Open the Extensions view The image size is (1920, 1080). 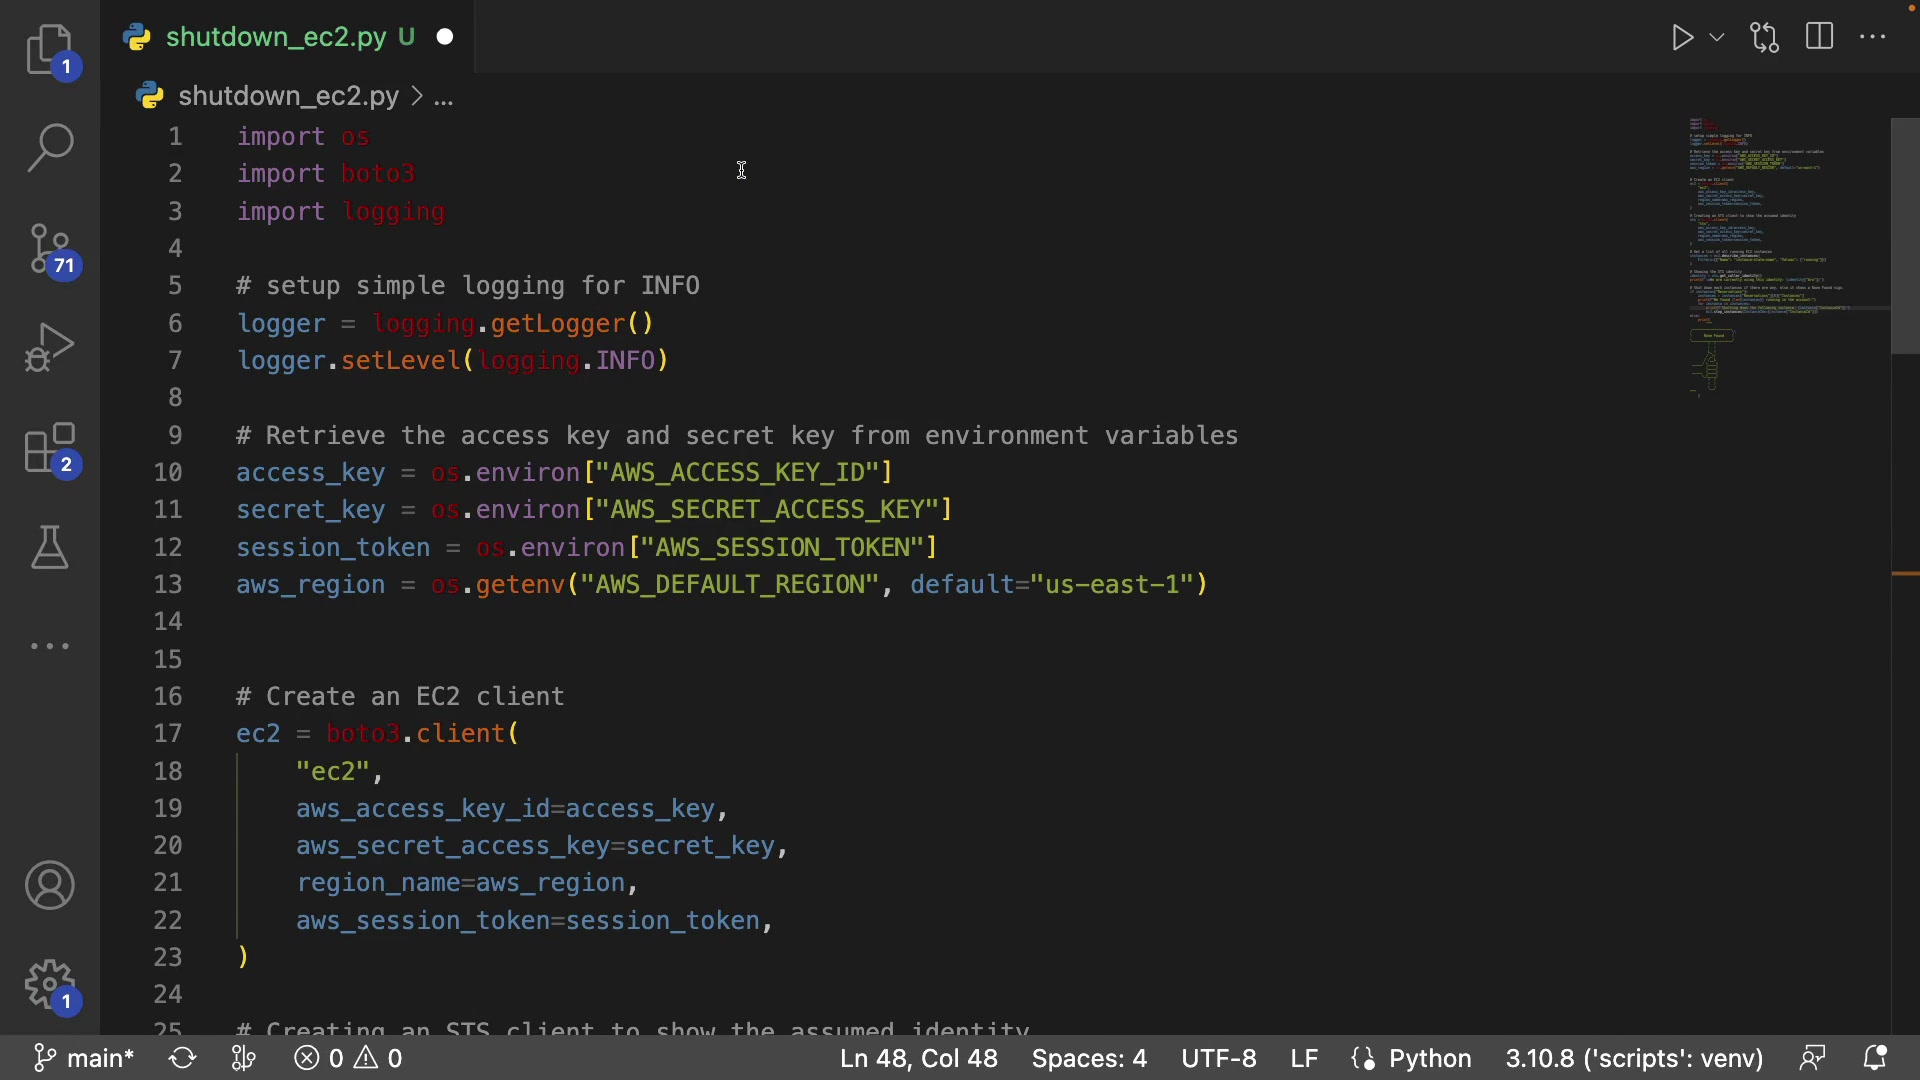pos(50,448)
